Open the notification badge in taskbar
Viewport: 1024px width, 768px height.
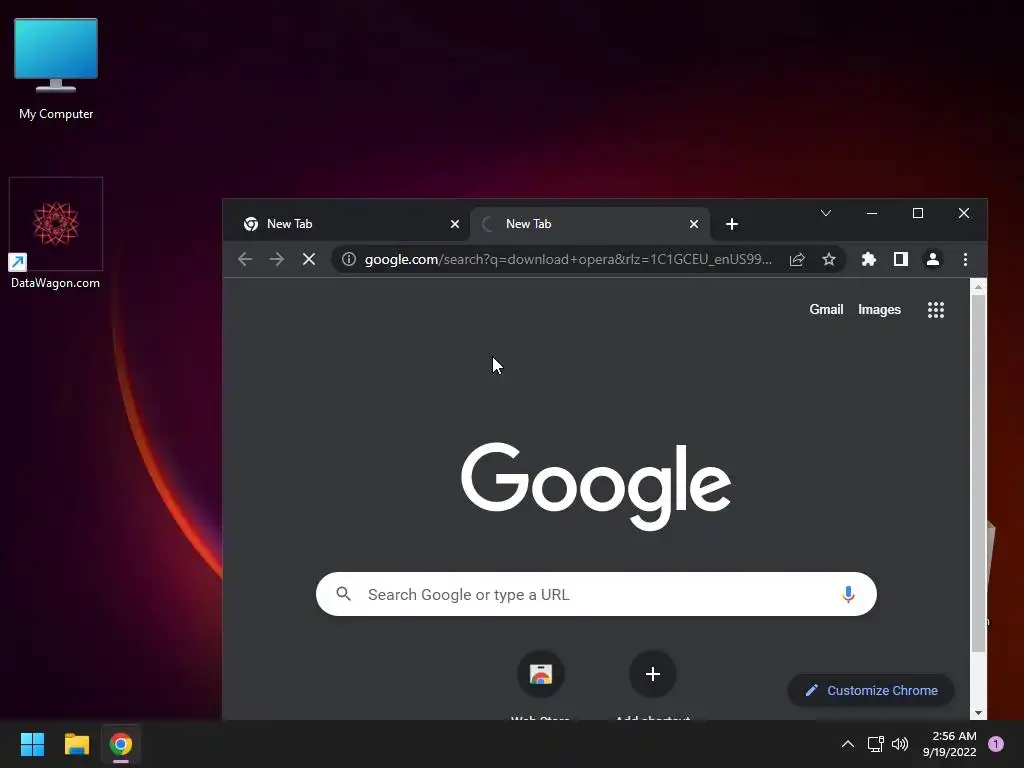point(996,744)
